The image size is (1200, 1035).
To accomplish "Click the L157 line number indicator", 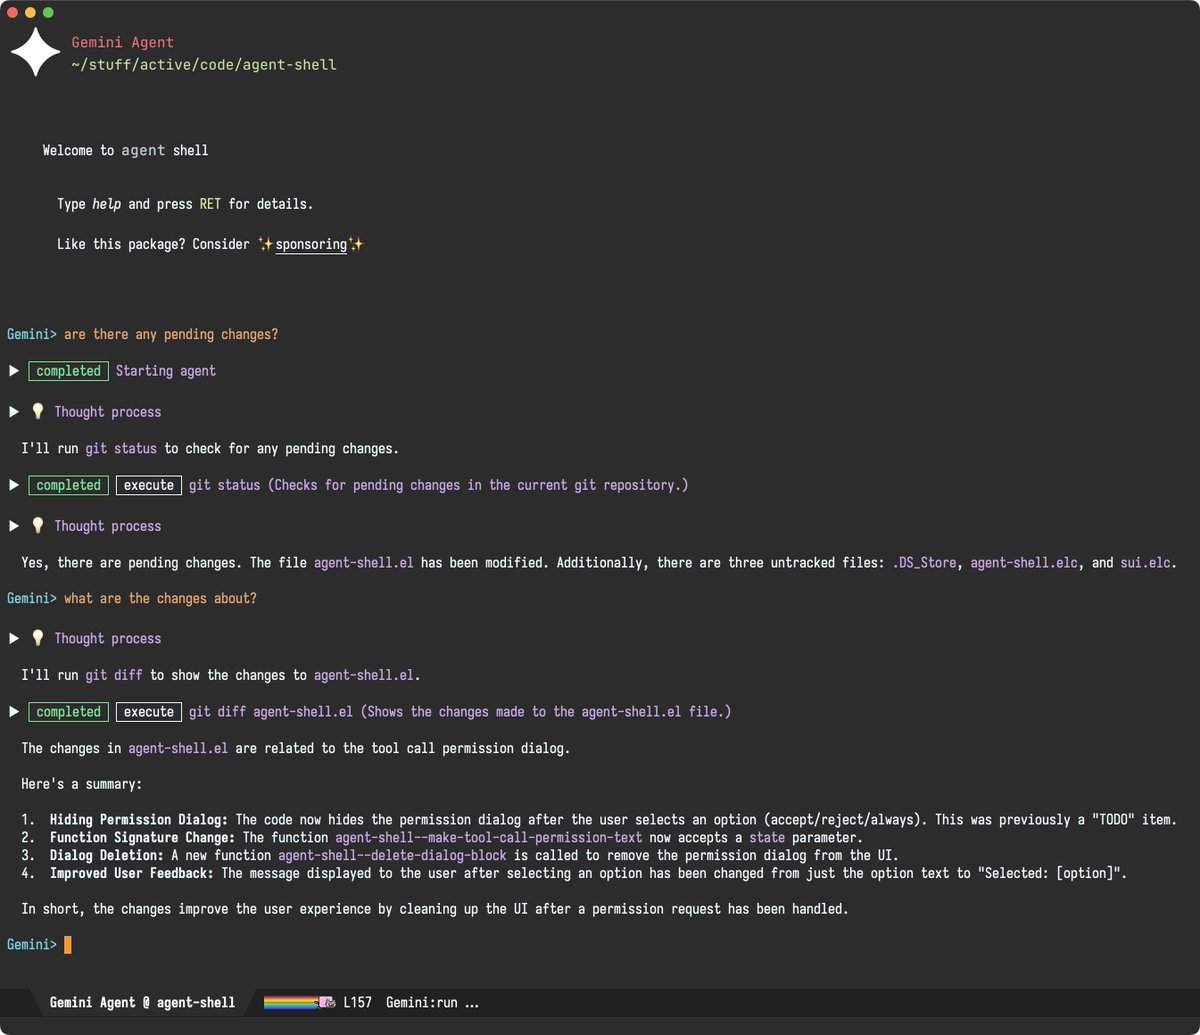I will point(357,1002).
